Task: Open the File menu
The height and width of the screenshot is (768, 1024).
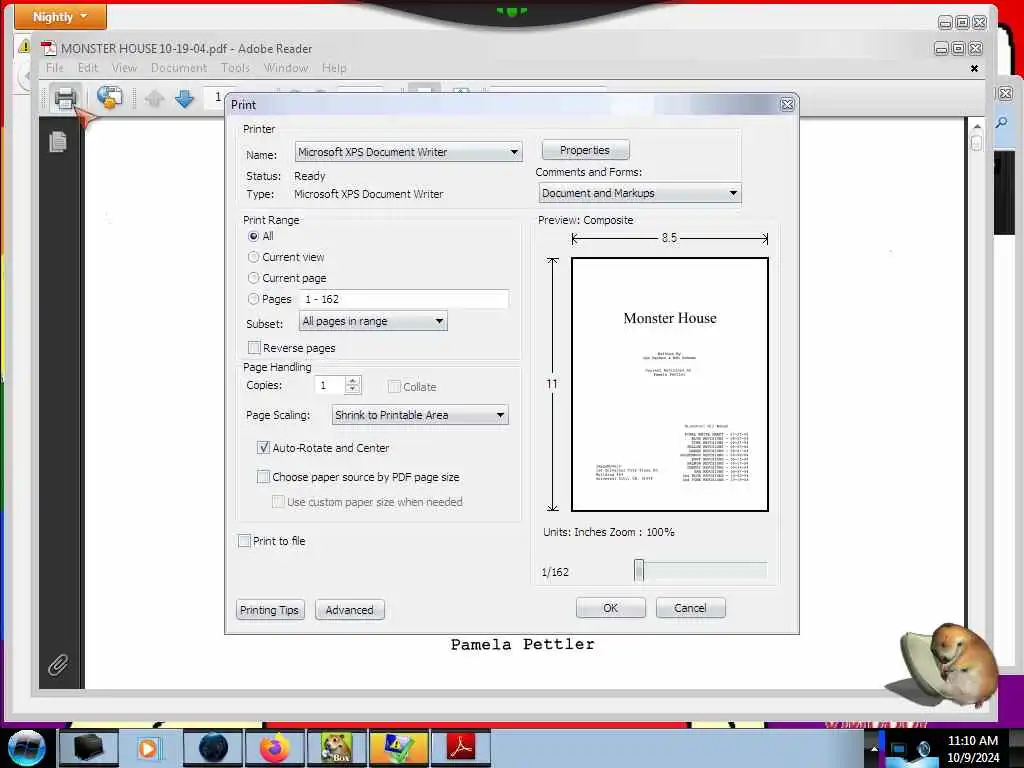Action: [x=54, y=68]
